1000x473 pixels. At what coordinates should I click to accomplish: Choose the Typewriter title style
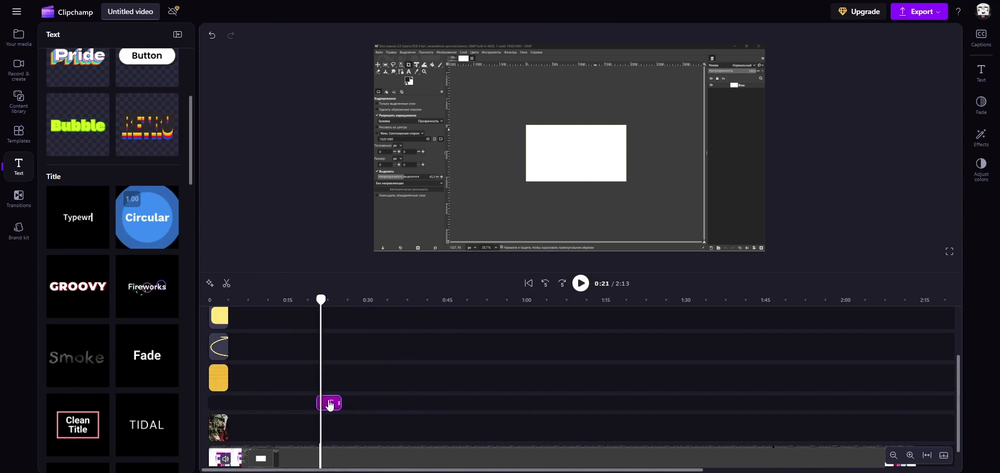click(x=78, y=217)
